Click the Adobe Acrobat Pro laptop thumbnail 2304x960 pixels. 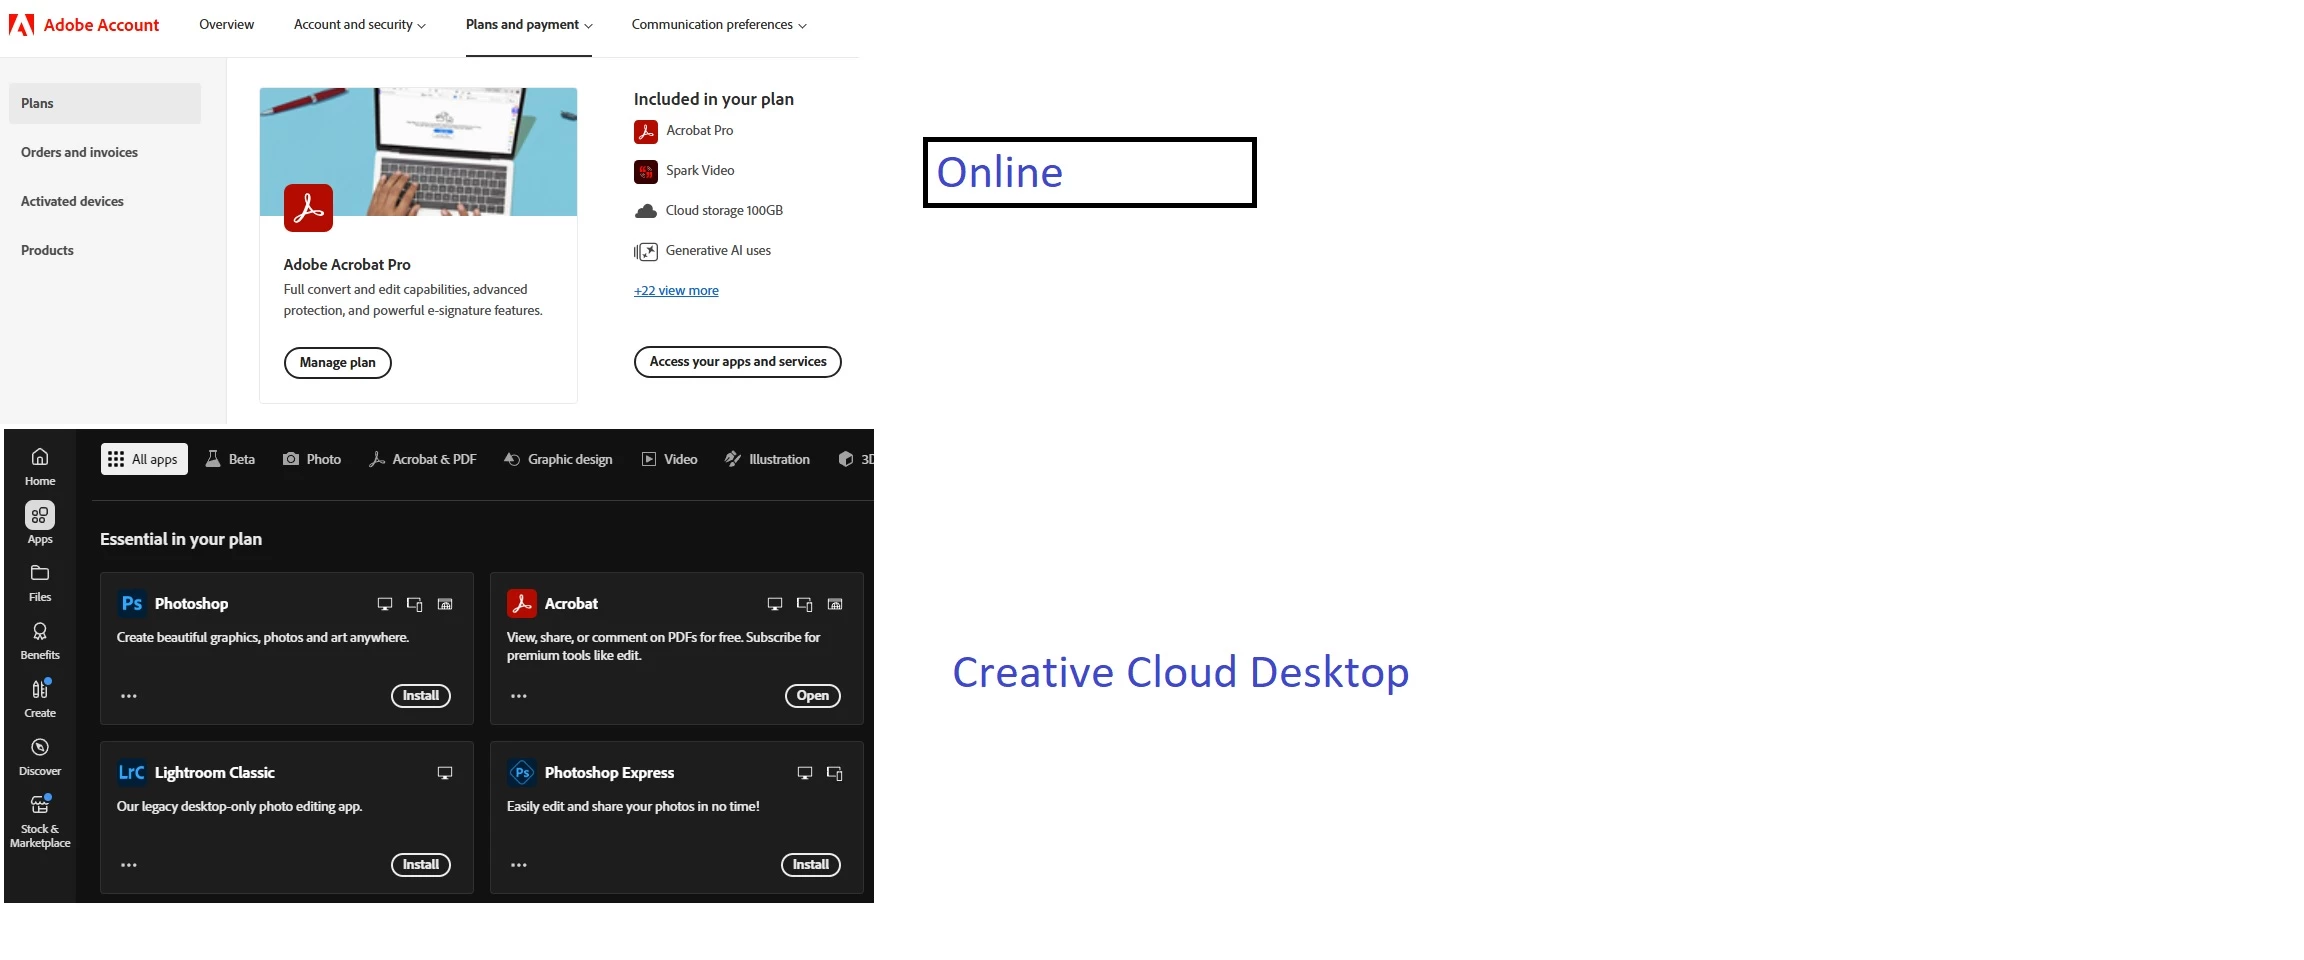(418, 151)
